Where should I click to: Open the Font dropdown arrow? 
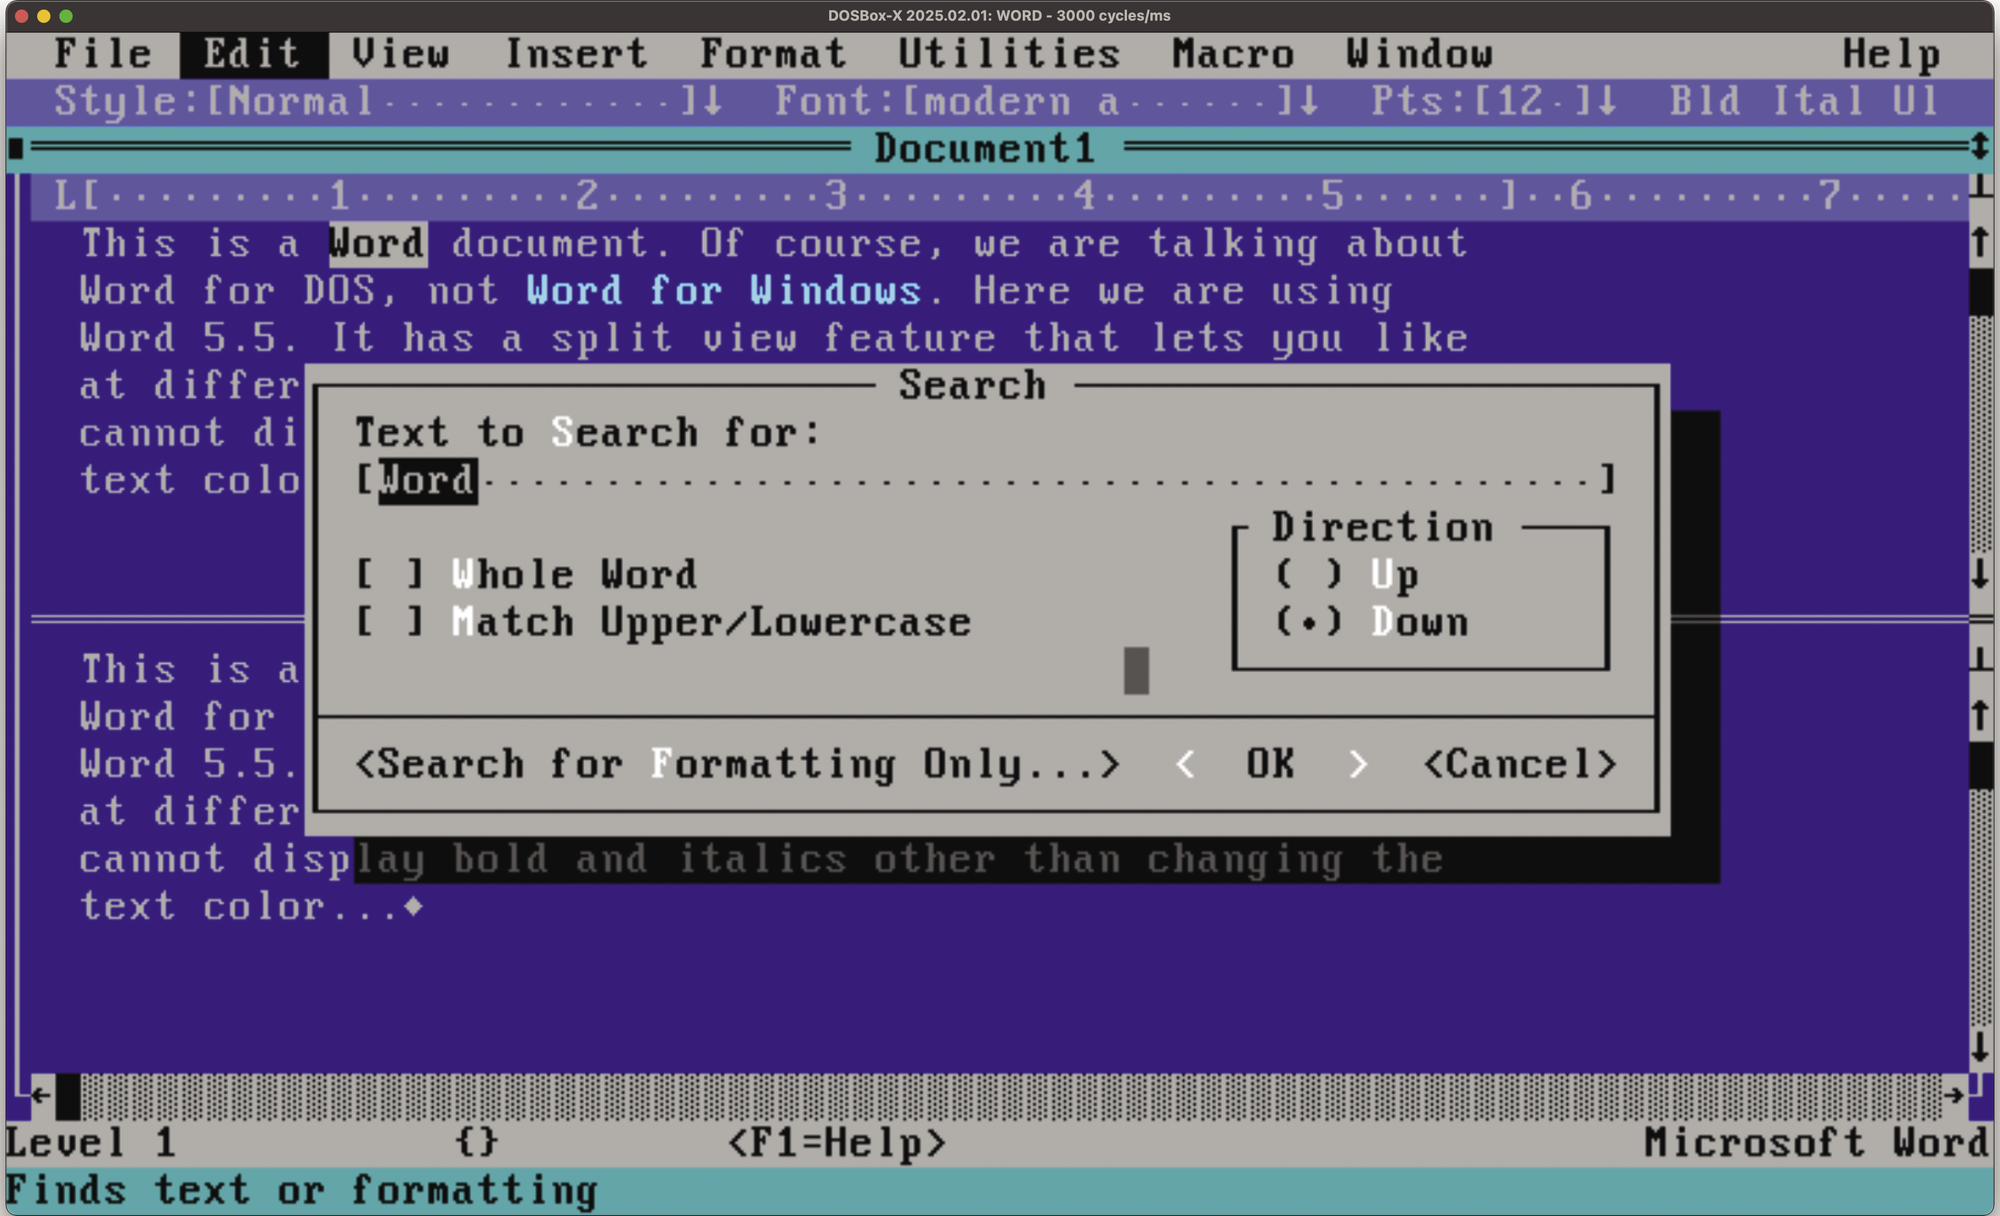(x=1310, y=101)
